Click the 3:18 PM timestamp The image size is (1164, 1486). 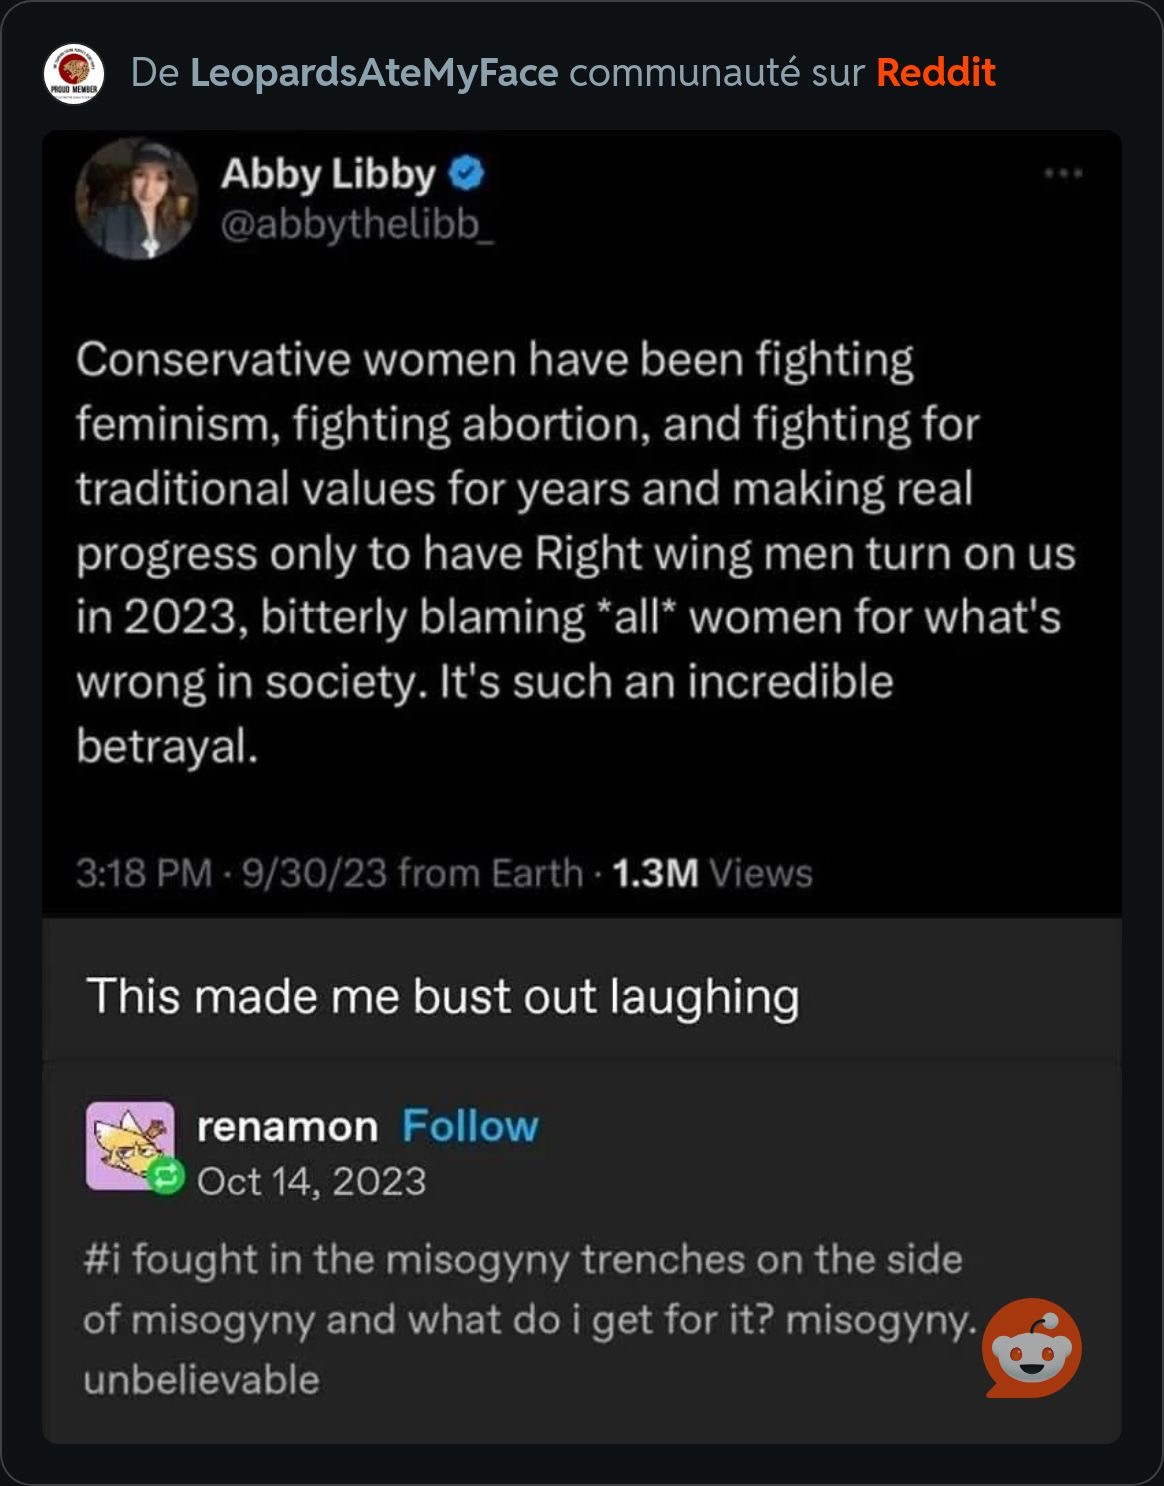(144, 873)
